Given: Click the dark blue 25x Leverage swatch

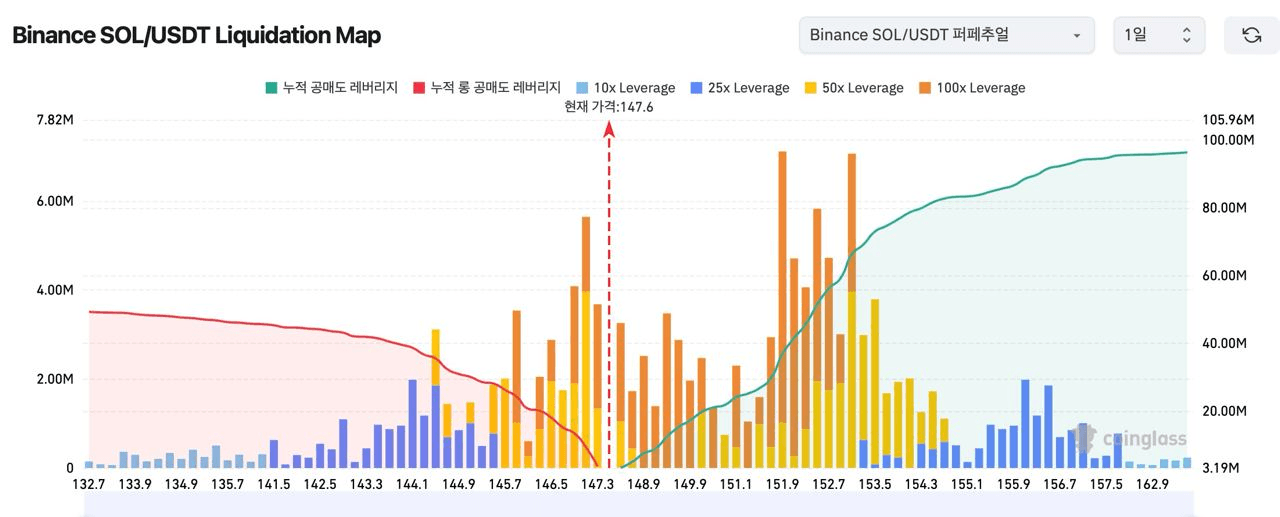Looking at the screenshot, I should pos(698,88).
